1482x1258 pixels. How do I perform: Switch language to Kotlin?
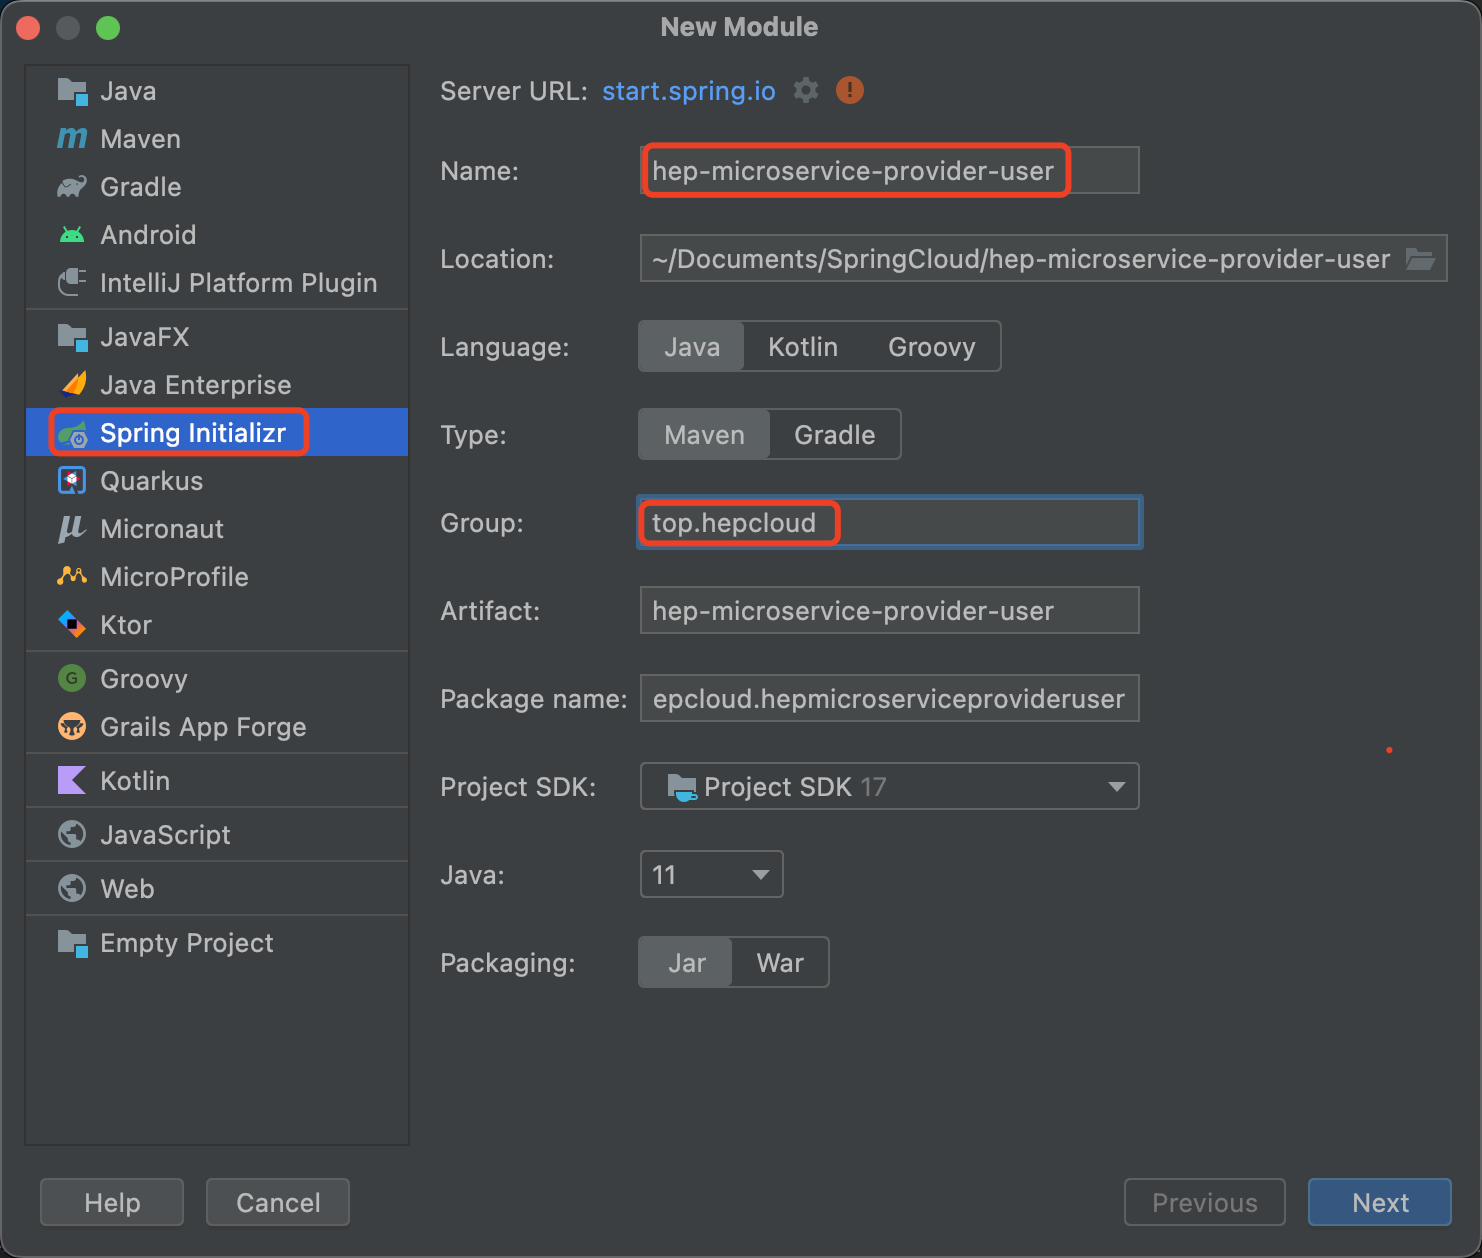coord(802,347)
